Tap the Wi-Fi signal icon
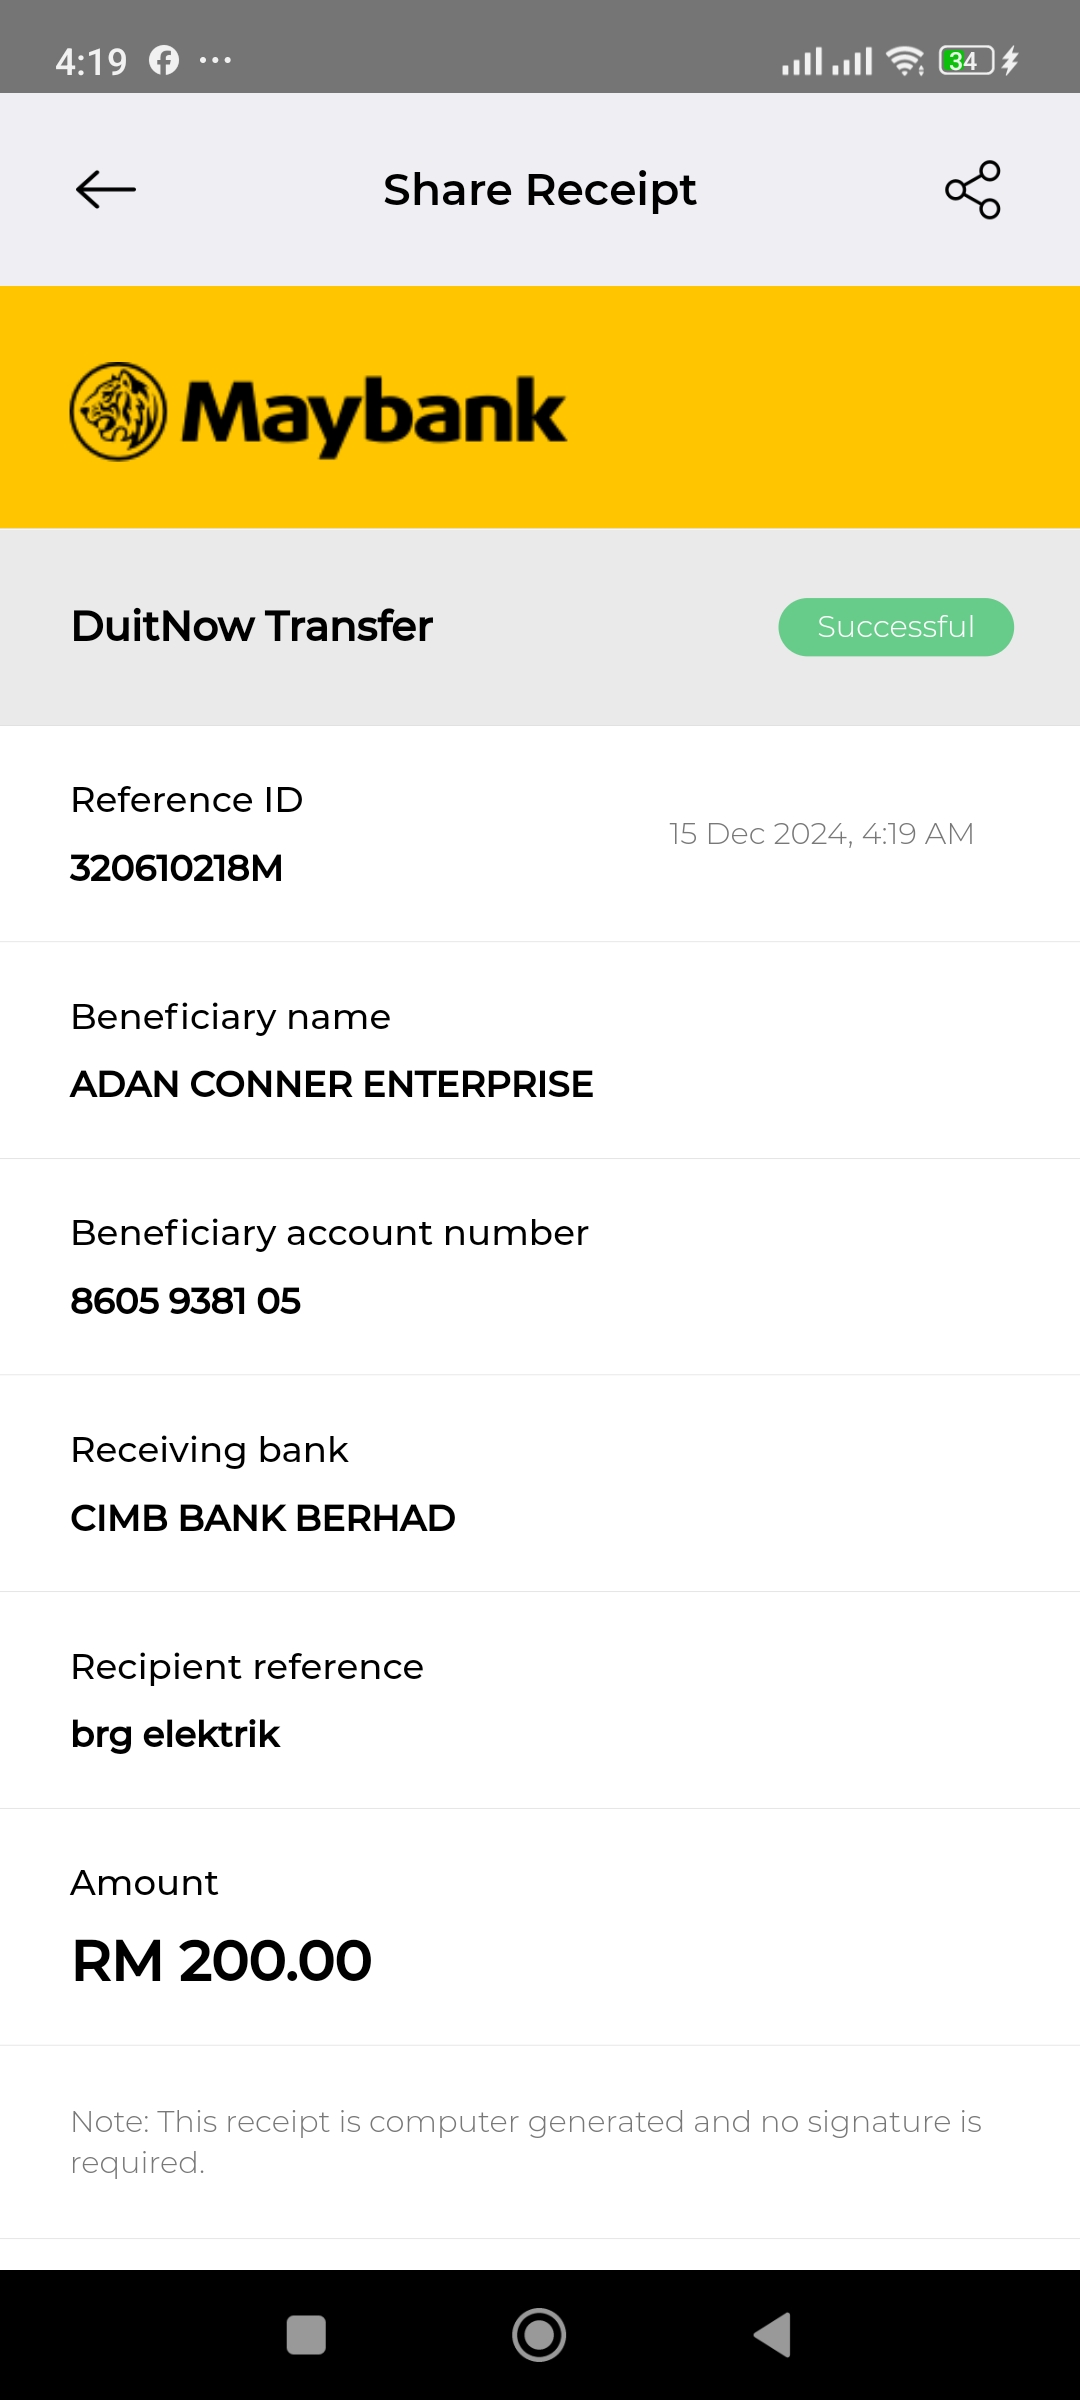 click(905, 61)
